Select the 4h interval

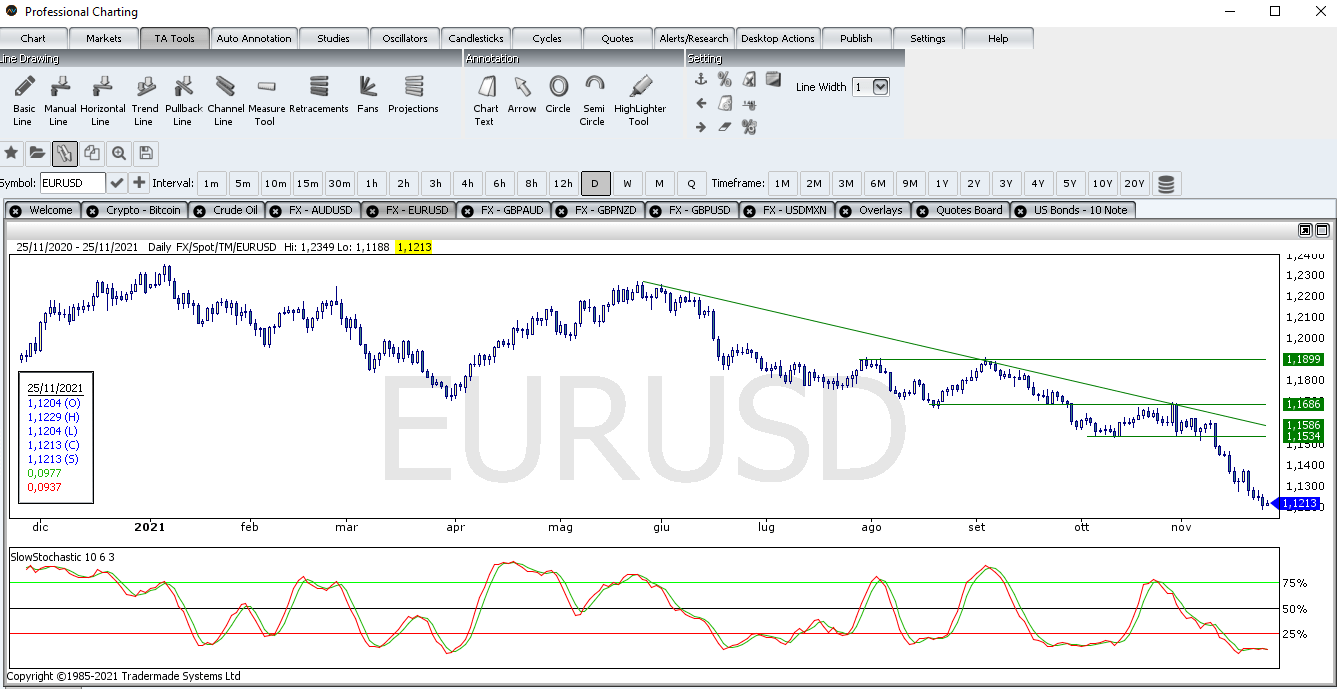[x=467, y=183]
